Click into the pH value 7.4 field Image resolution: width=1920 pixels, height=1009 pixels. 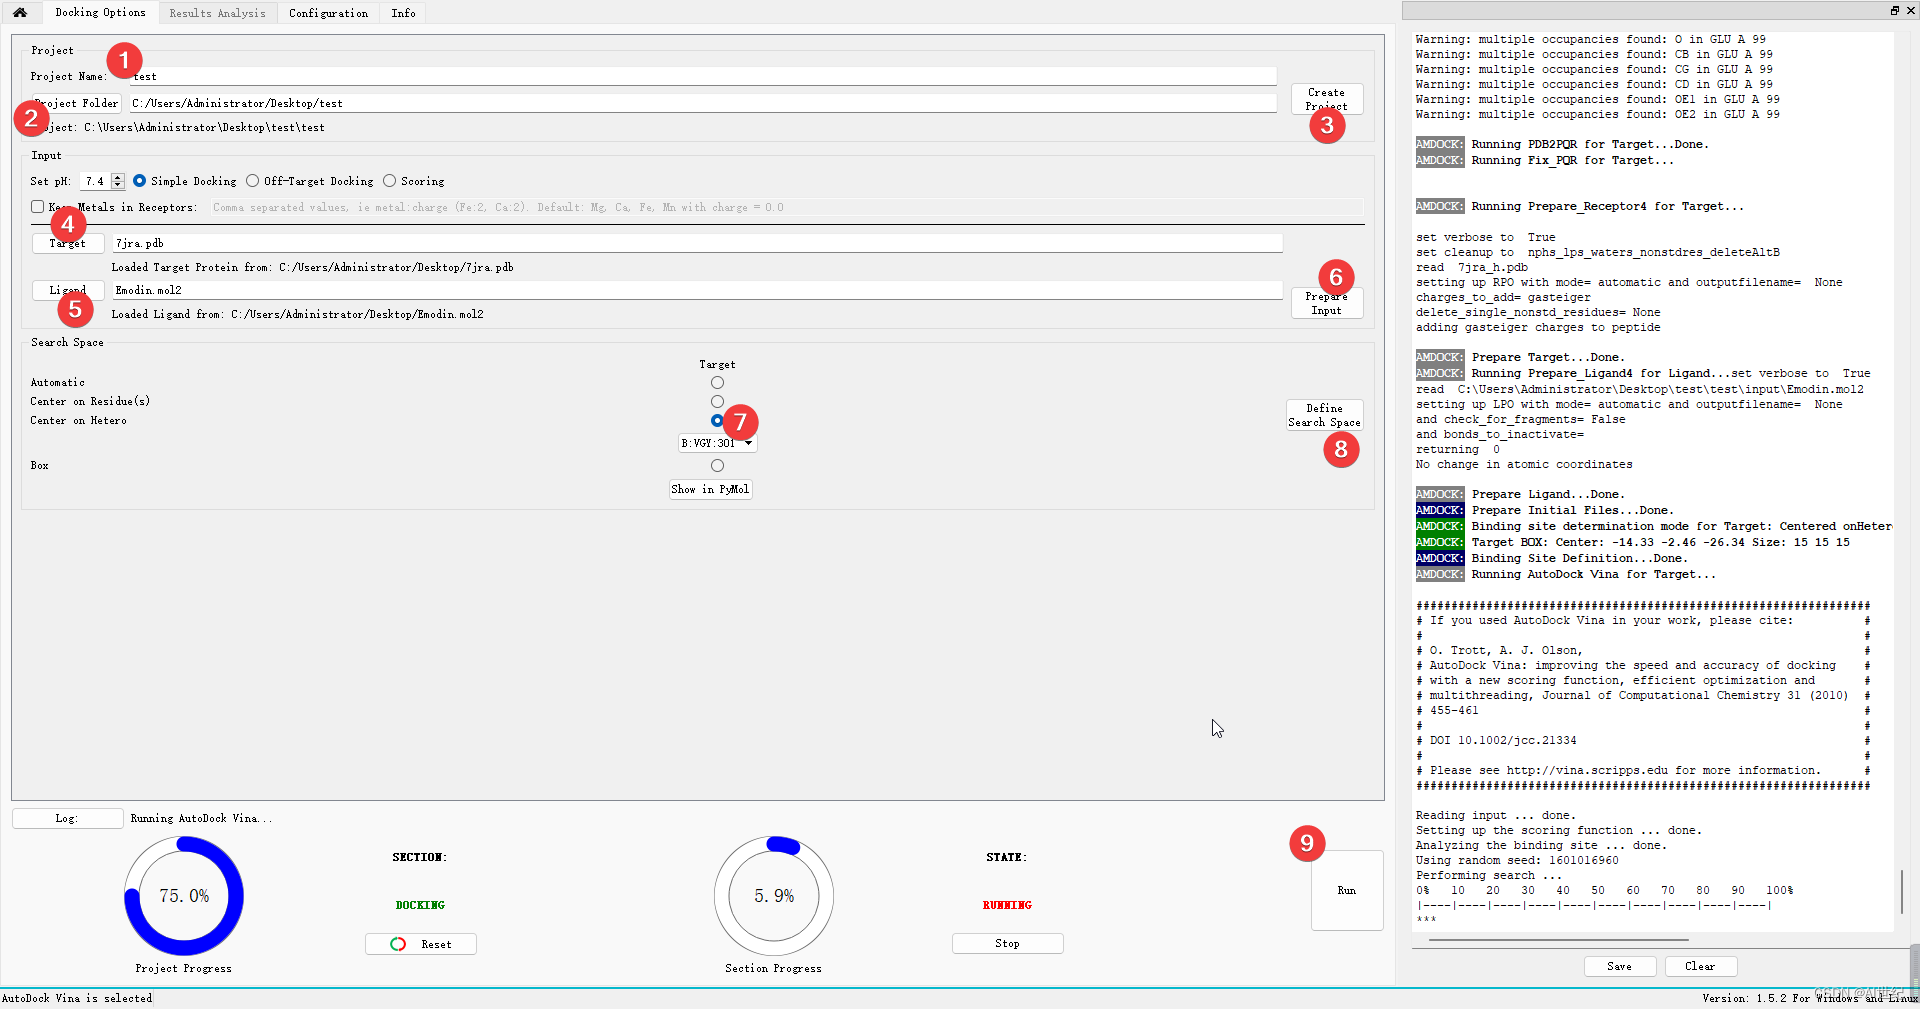(x=96, y=181)
